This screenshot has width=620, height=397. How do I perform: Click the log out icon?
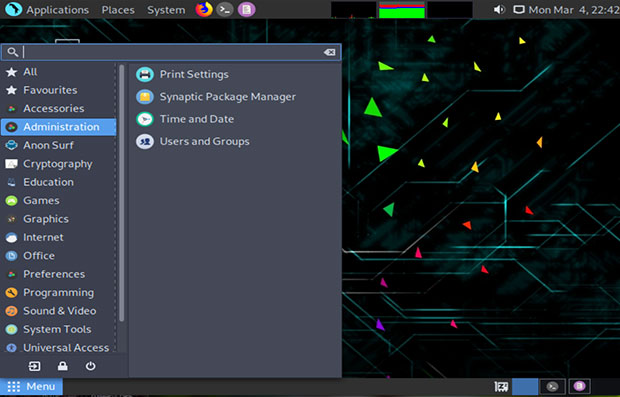point(34,366)
